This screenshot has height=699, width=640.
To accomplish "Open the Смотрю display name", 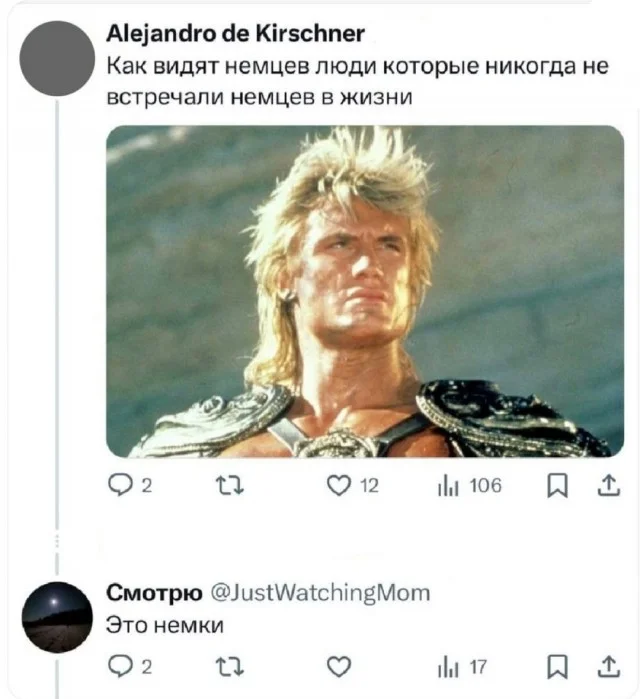I will pos(154,593).
